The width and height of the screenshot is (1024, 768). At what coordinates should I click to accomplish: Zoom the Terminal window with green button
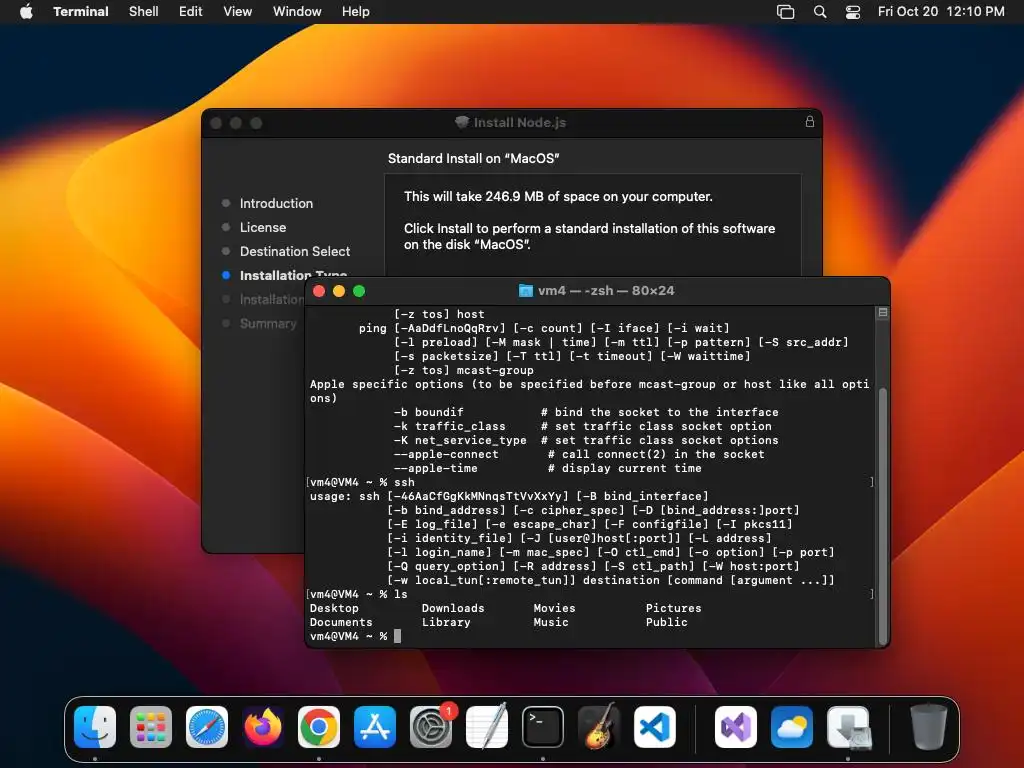tap(359, 291)
